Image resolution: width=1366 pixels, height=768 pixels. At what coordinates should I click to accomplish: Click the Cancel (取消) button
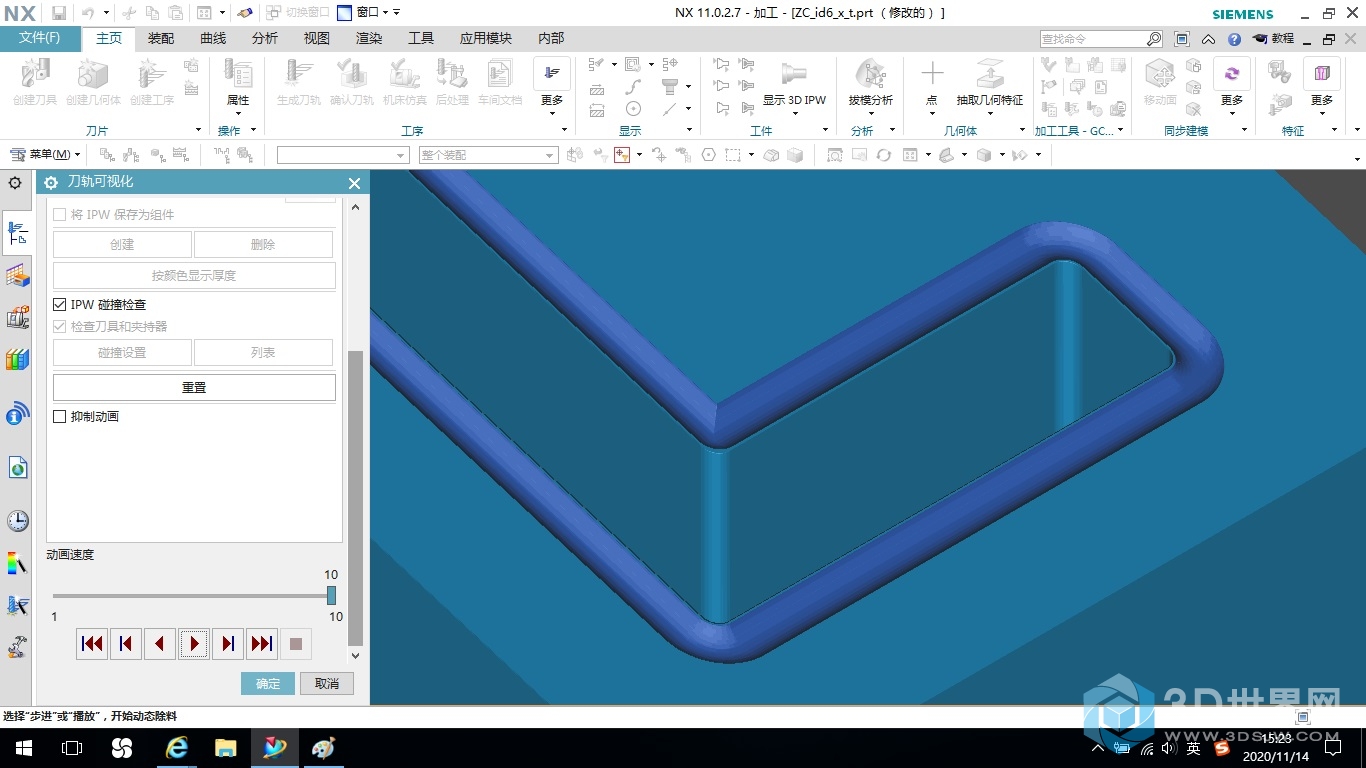327,683
